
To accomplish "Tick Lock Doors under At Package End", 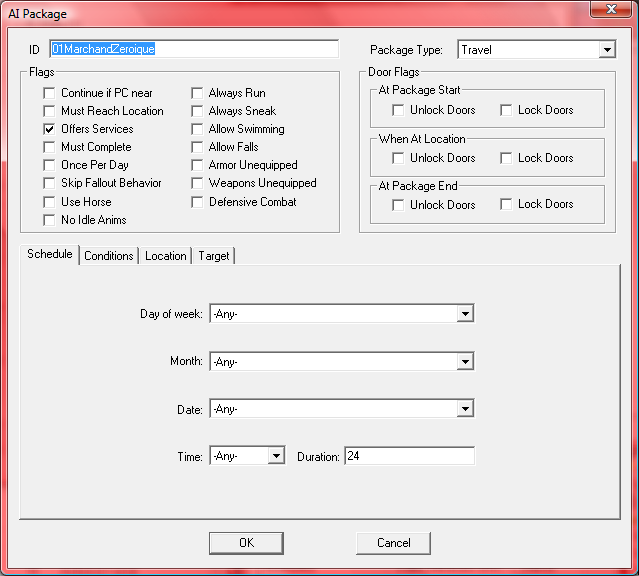I will point(507,205).
